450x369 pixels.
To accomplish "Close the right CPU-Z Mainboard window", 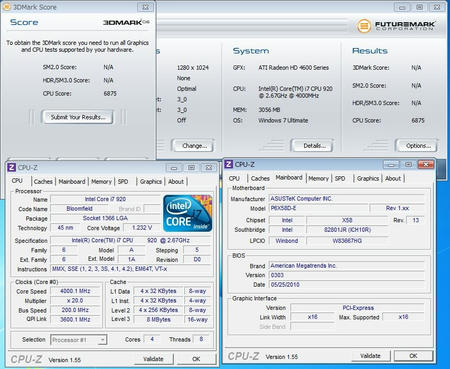I will [425, 164].
